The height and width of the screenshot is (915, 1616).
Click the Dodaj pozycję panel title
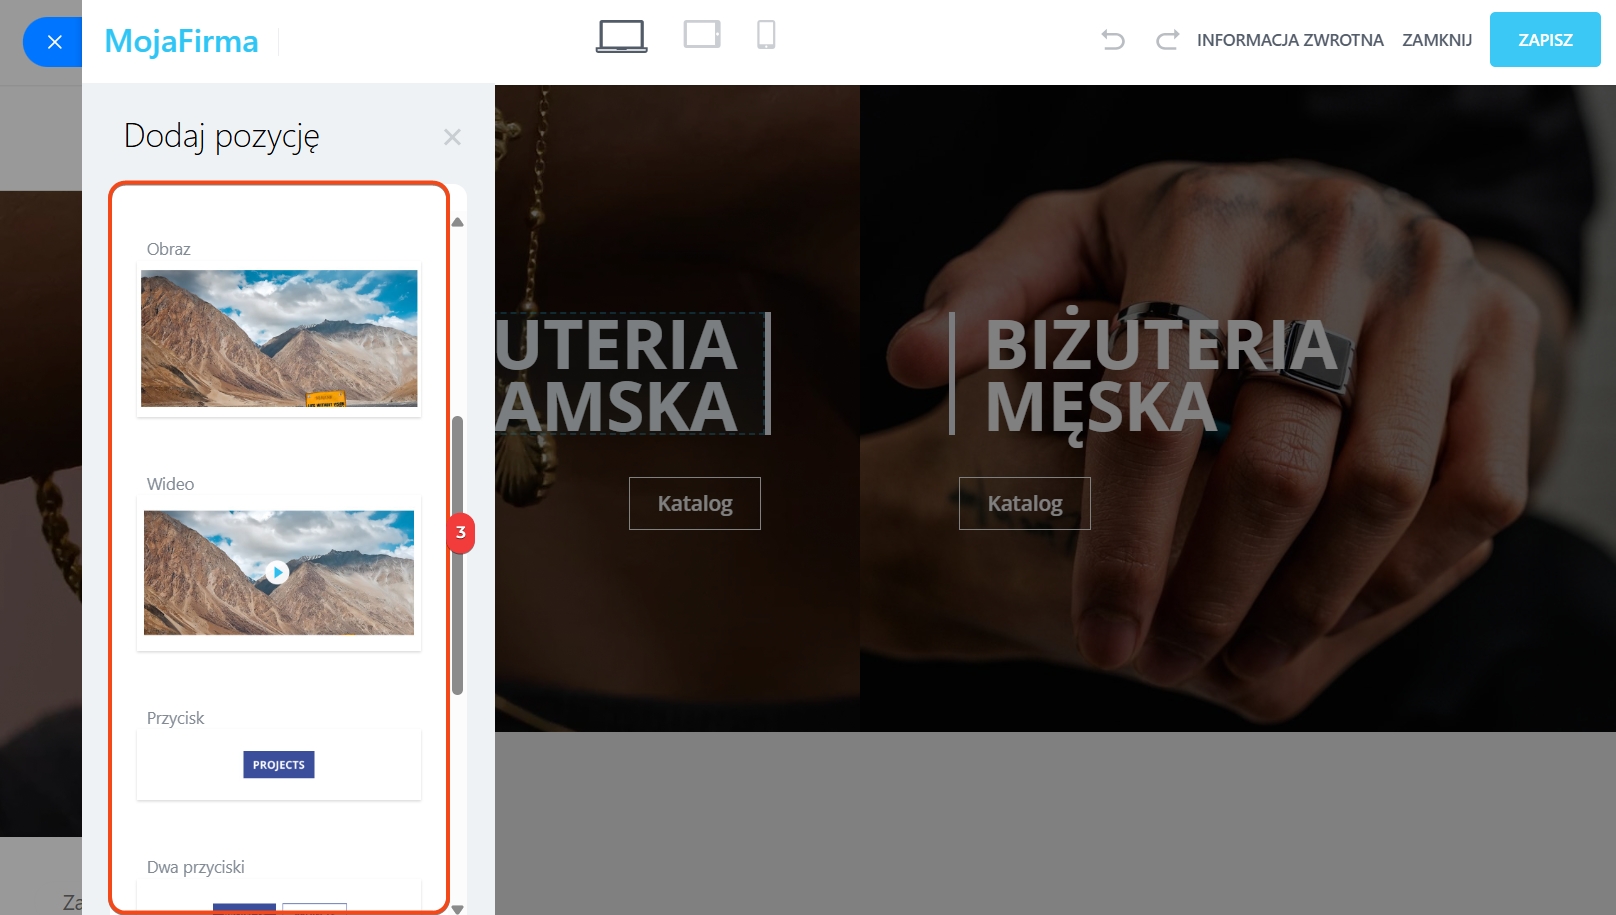[x=221, y=136]
